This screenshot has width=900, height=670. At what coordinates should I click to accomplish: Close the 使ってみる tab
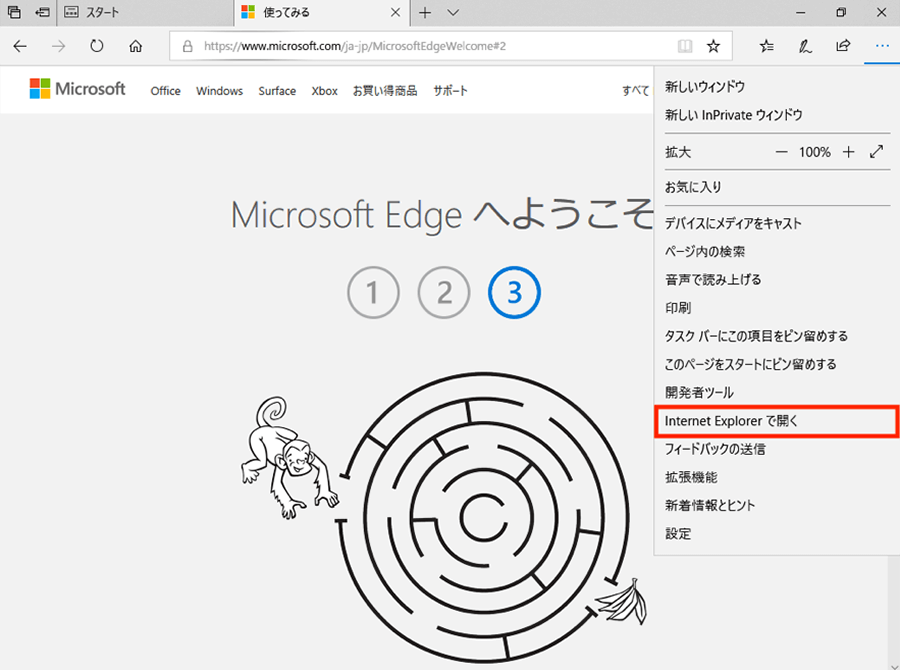pos(395,13)
